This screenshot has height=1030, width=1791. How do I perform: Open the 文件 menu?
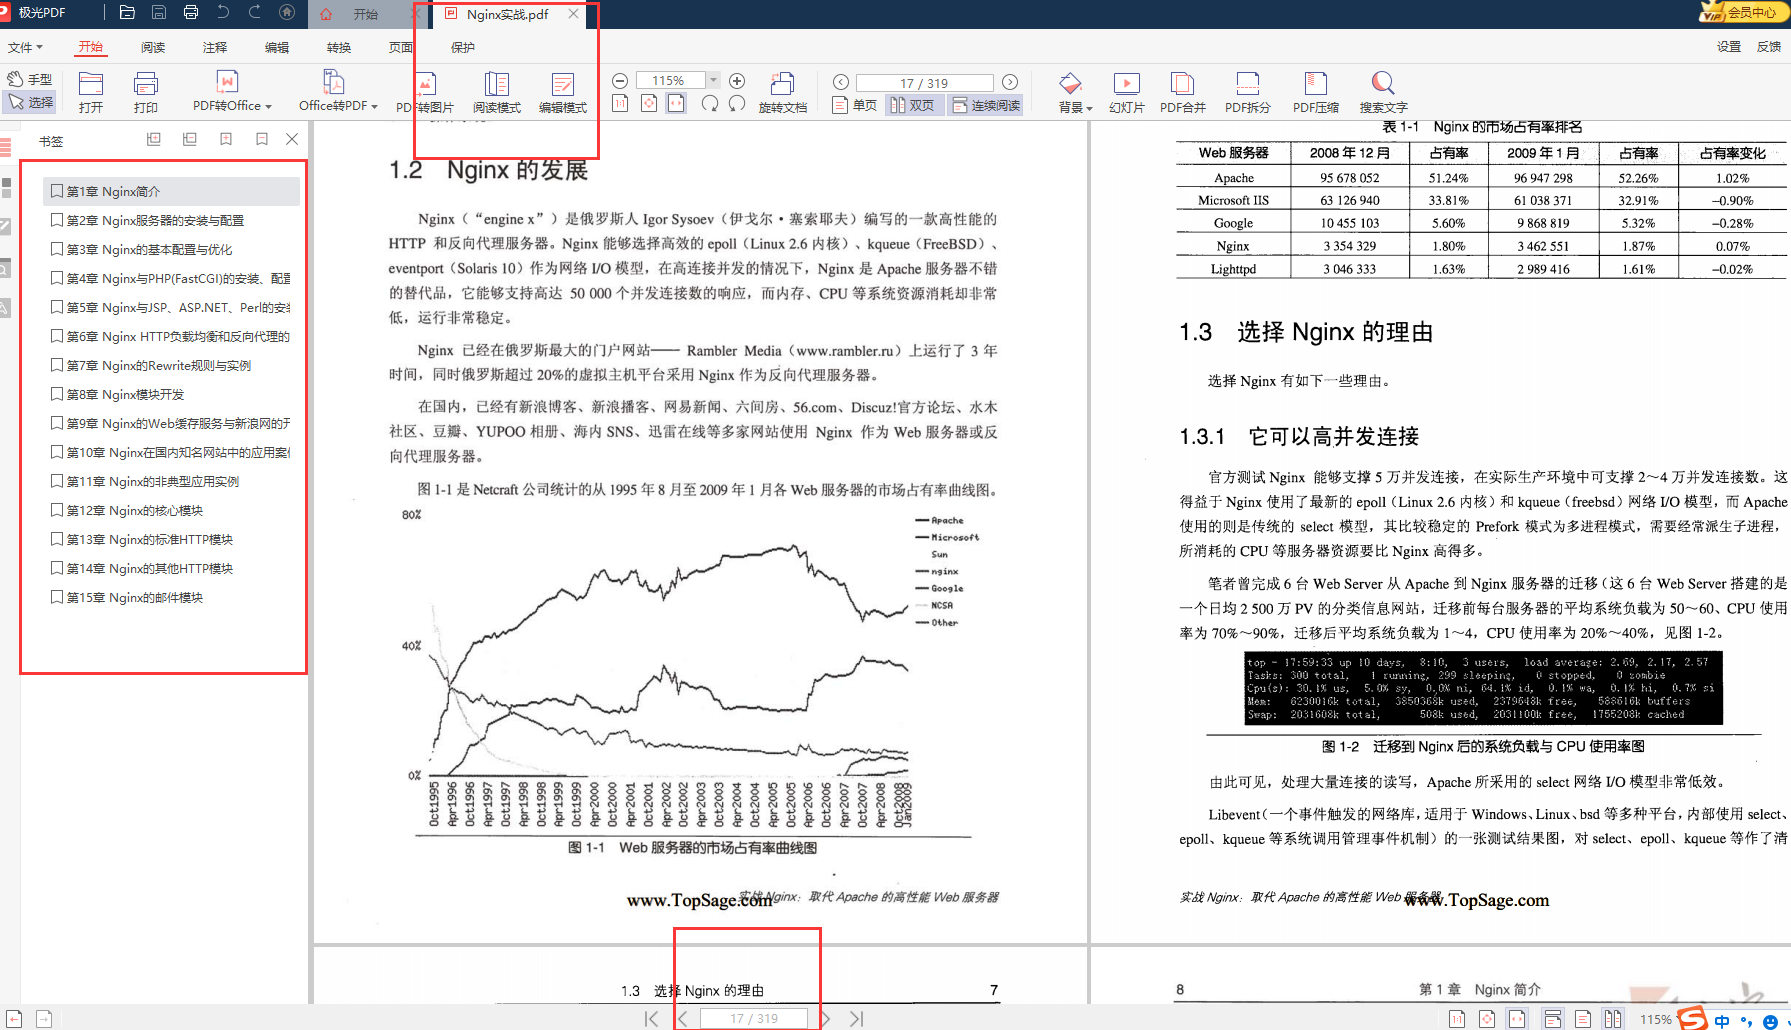pos(25,46)
